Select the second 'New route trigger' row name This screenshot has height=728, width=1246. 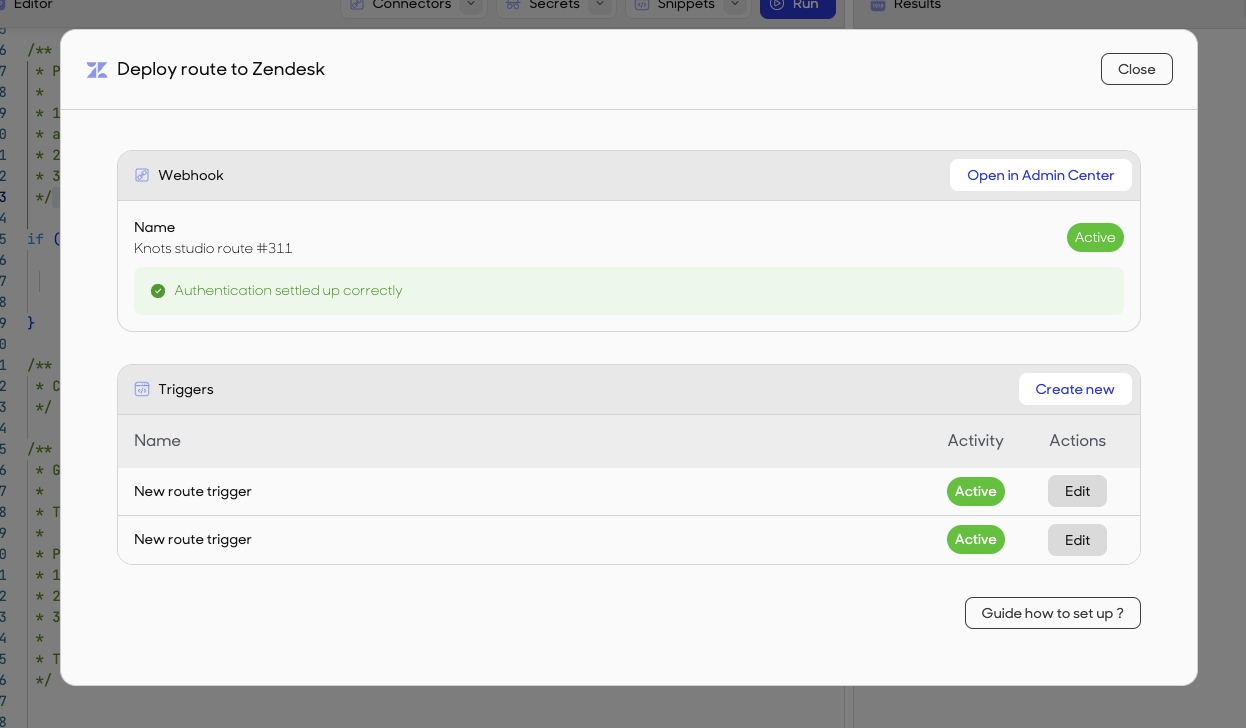tap(193, 539)
